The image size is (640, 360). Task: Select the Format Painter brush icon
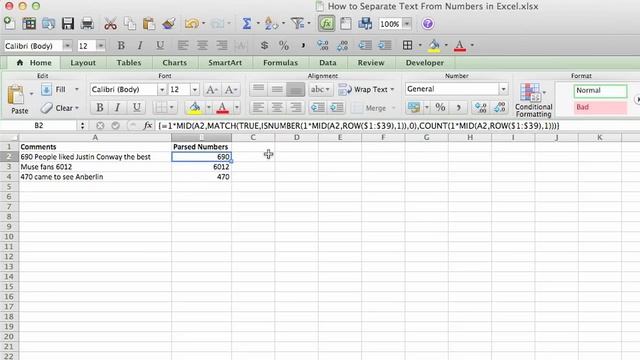(x=168, y=24)
